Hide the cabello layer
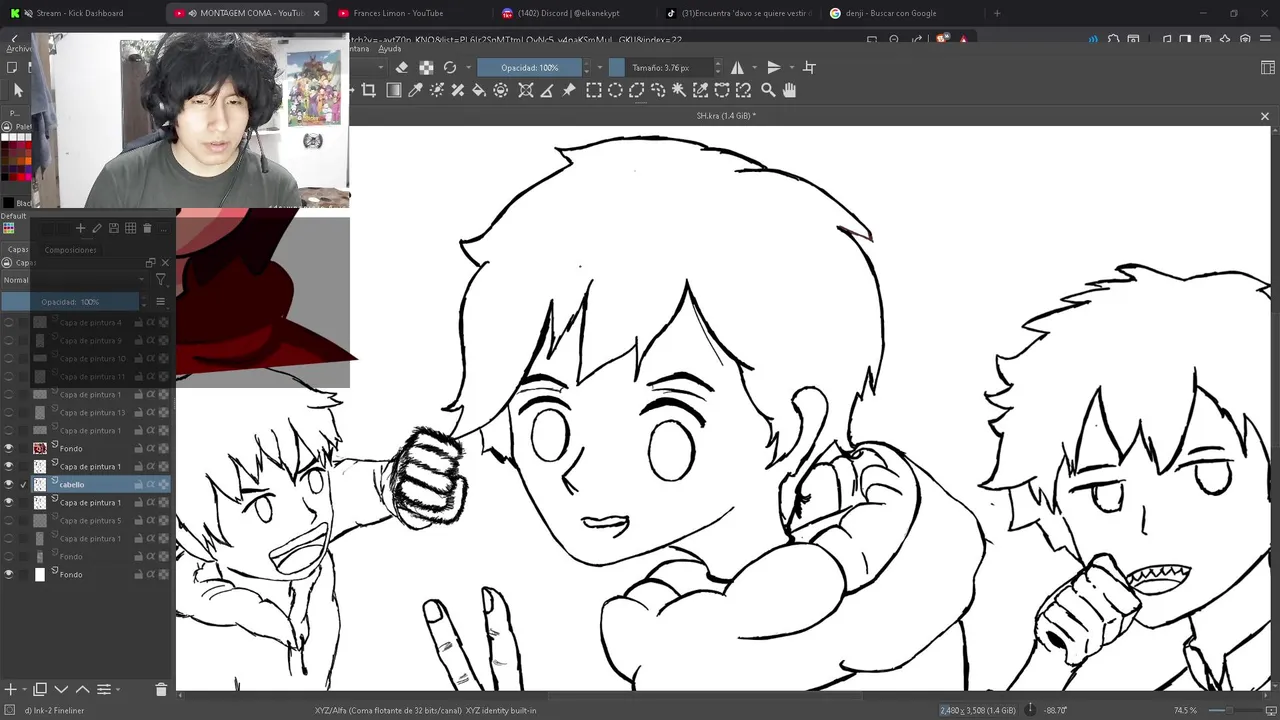This screenshot has width=1280, height=720. coord(9,484)
